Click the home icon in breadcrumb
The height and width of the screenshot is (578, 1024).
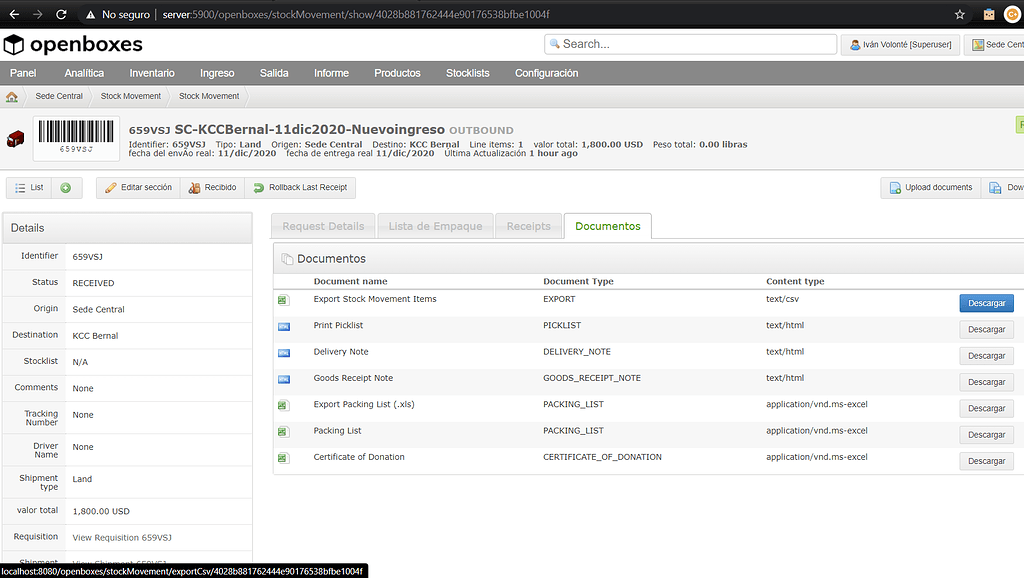[x=12, y=97]
